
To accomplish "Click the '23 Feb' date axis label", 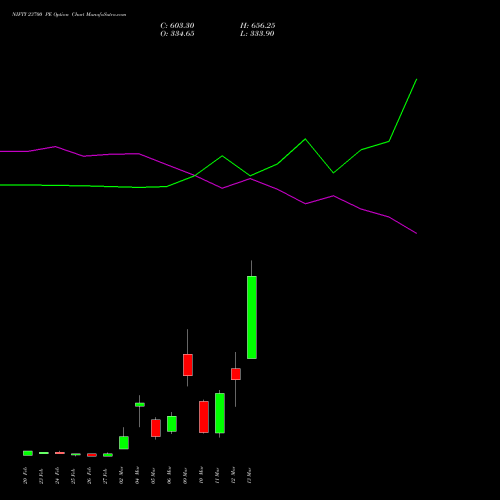I will coord(42,475).
